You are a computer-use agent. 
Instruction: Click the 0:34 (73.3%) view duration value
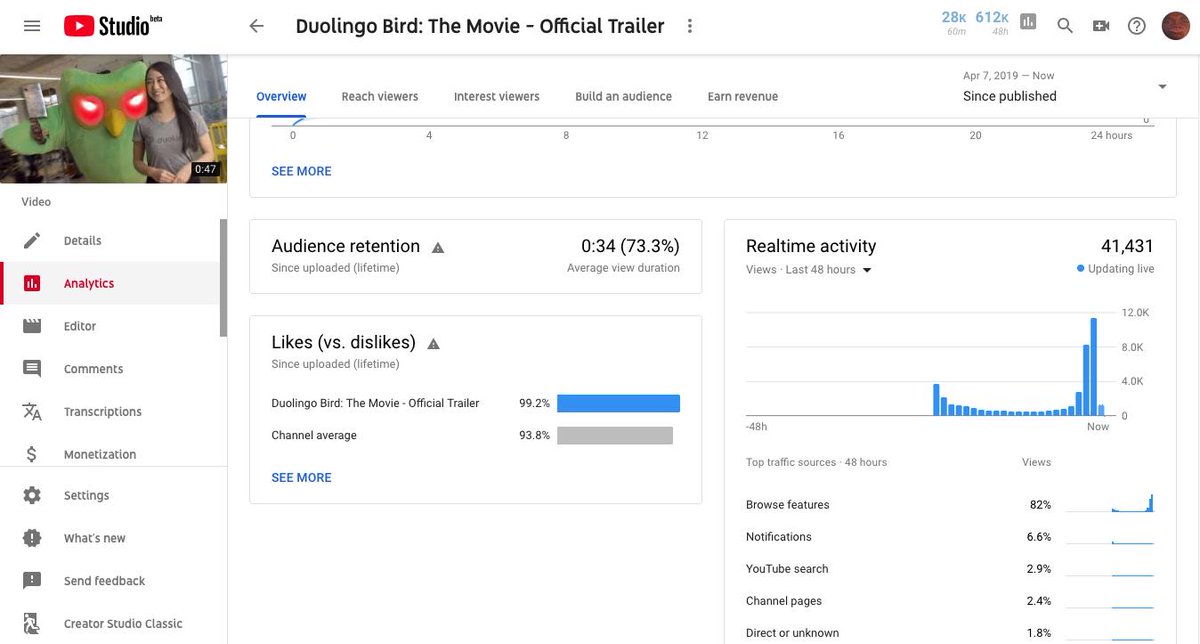[630, 246]
